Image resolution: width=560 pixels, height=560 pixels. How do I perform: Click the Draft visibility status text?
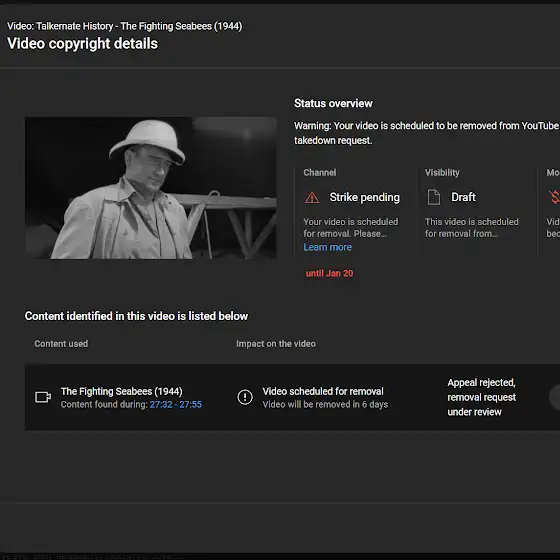pyautogui.click(x=463, y=197)
